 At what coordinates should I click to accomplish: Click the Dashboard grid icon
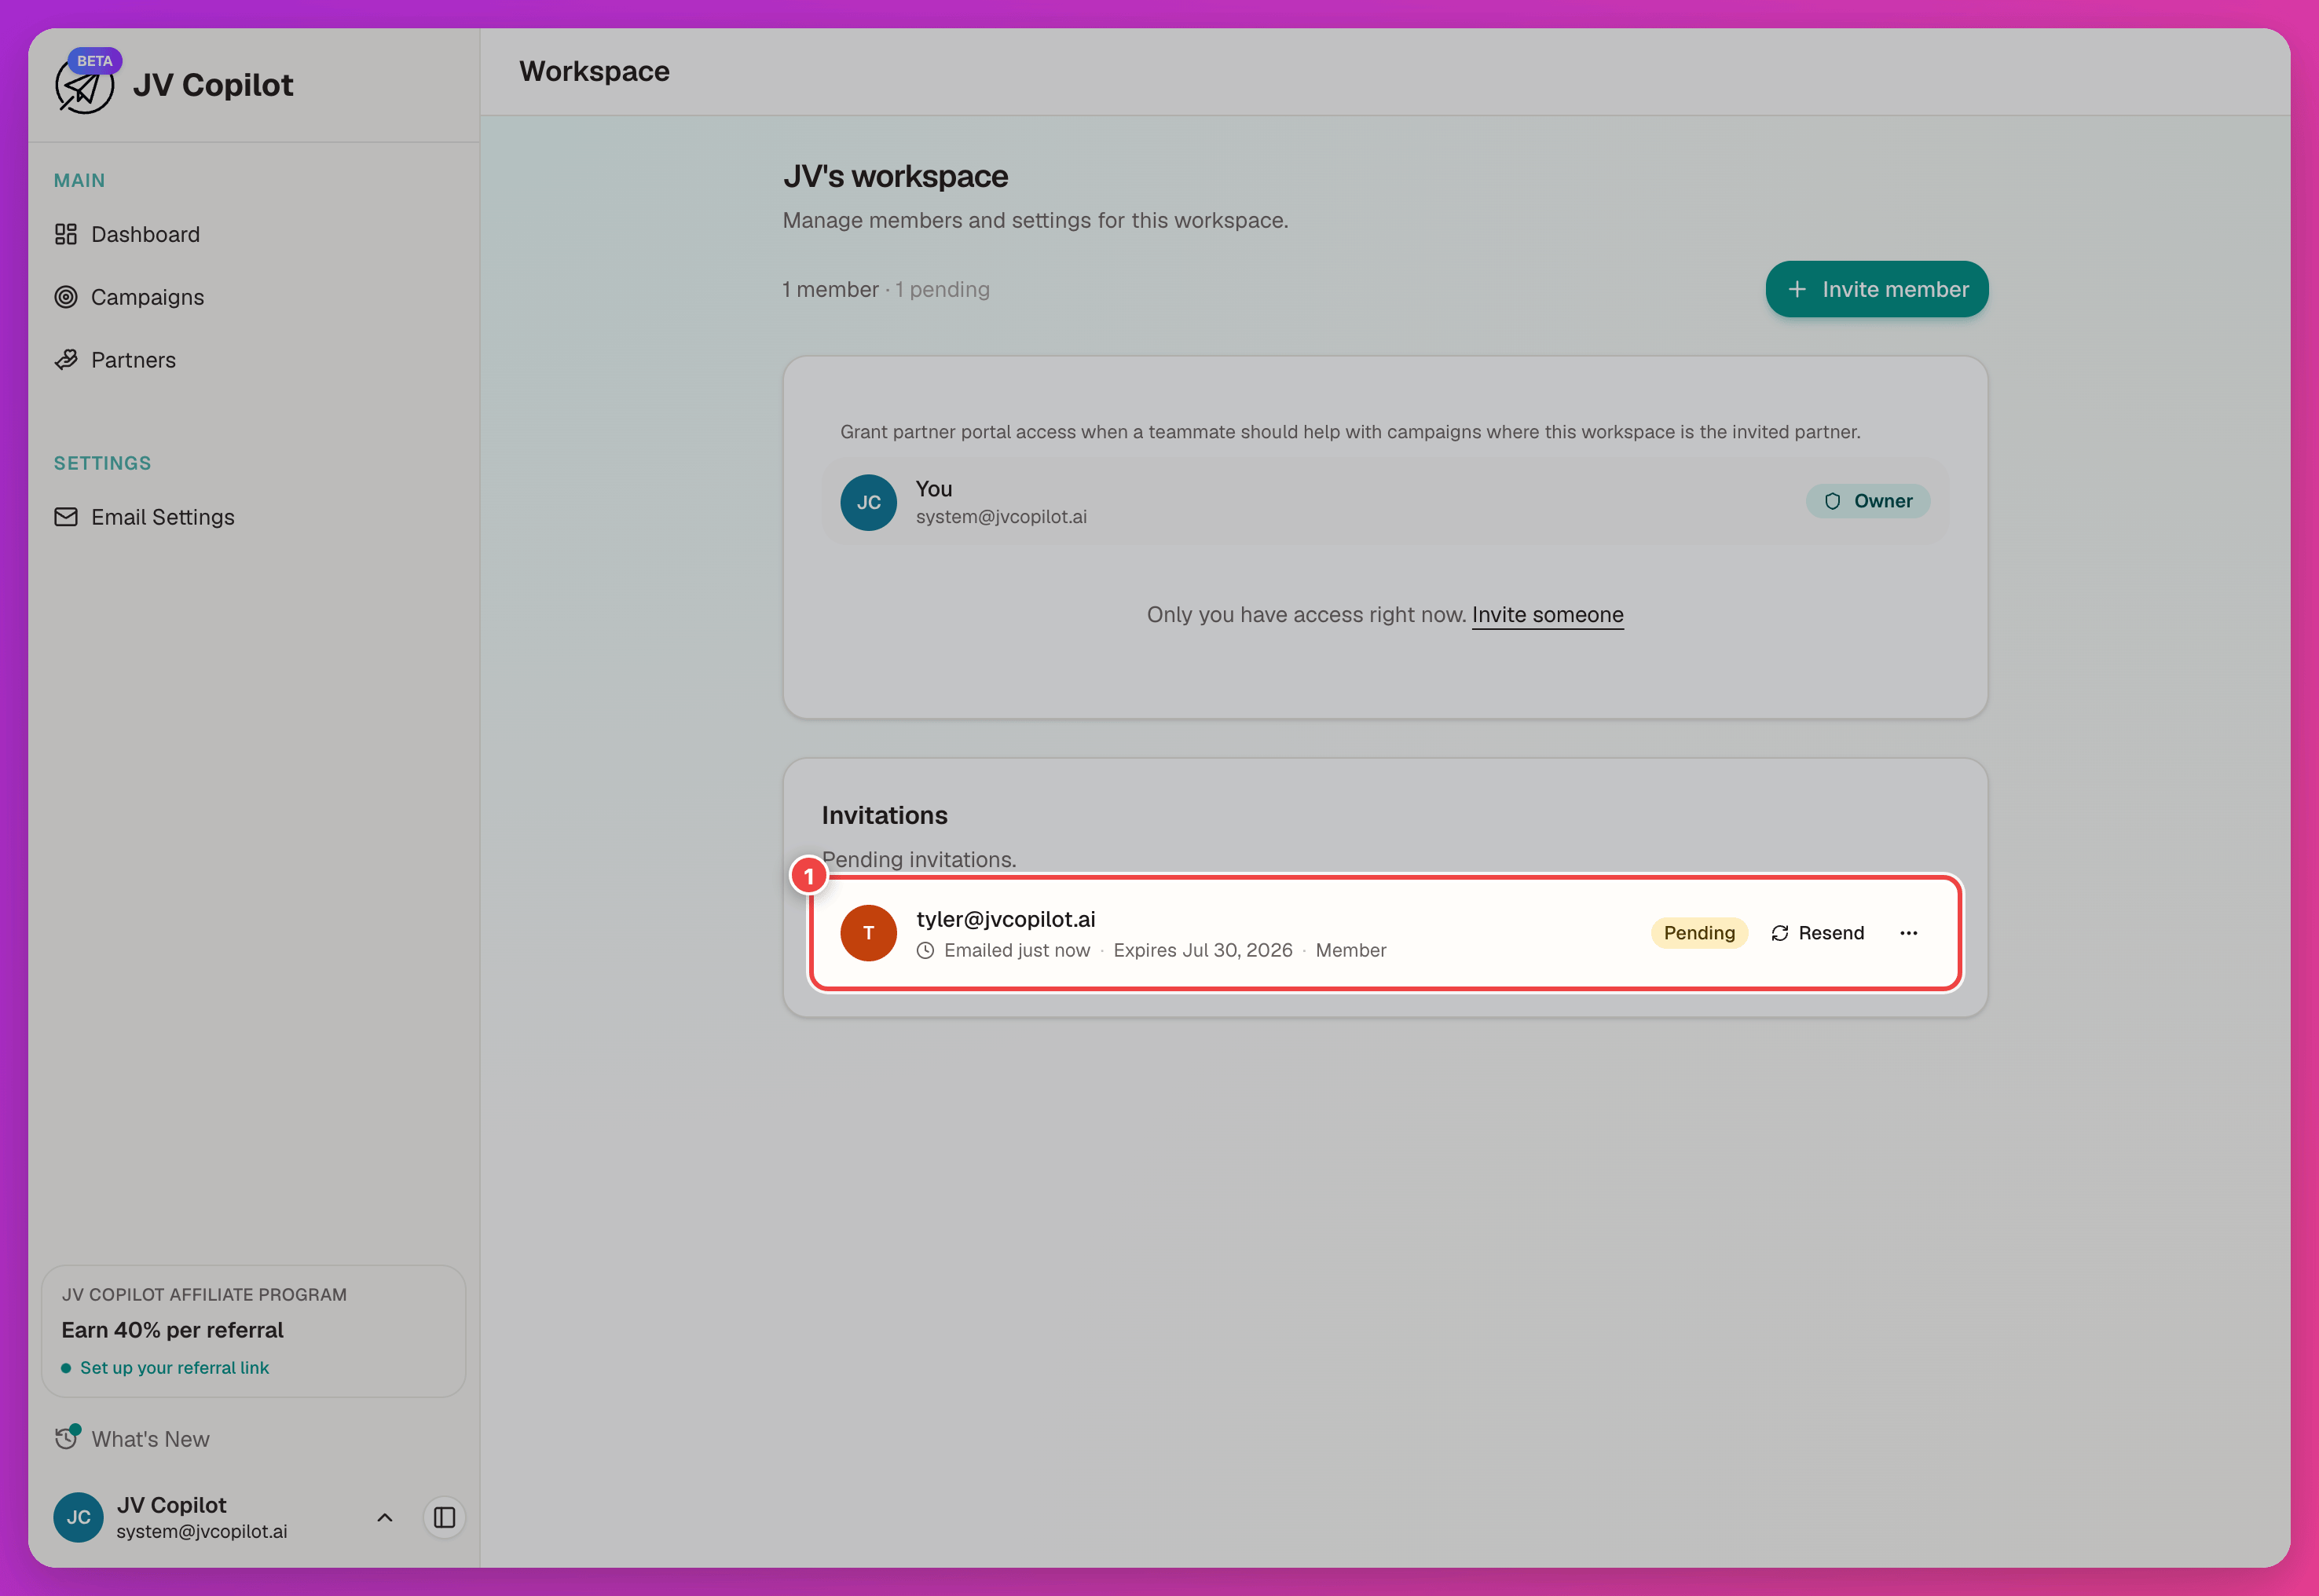66,234
